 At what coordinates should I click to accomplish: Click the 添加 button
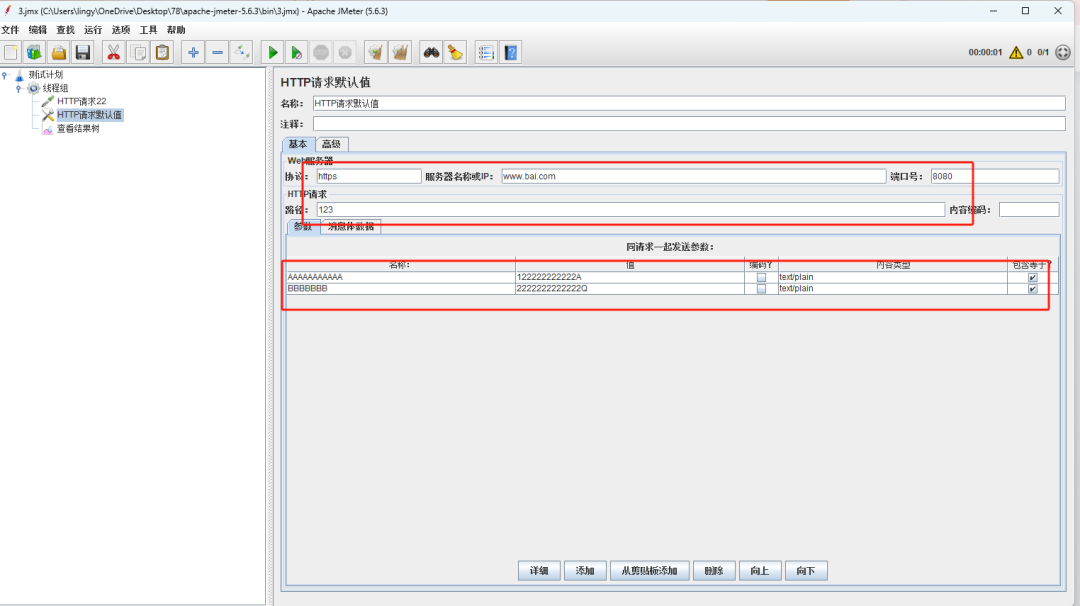[585, 571]
